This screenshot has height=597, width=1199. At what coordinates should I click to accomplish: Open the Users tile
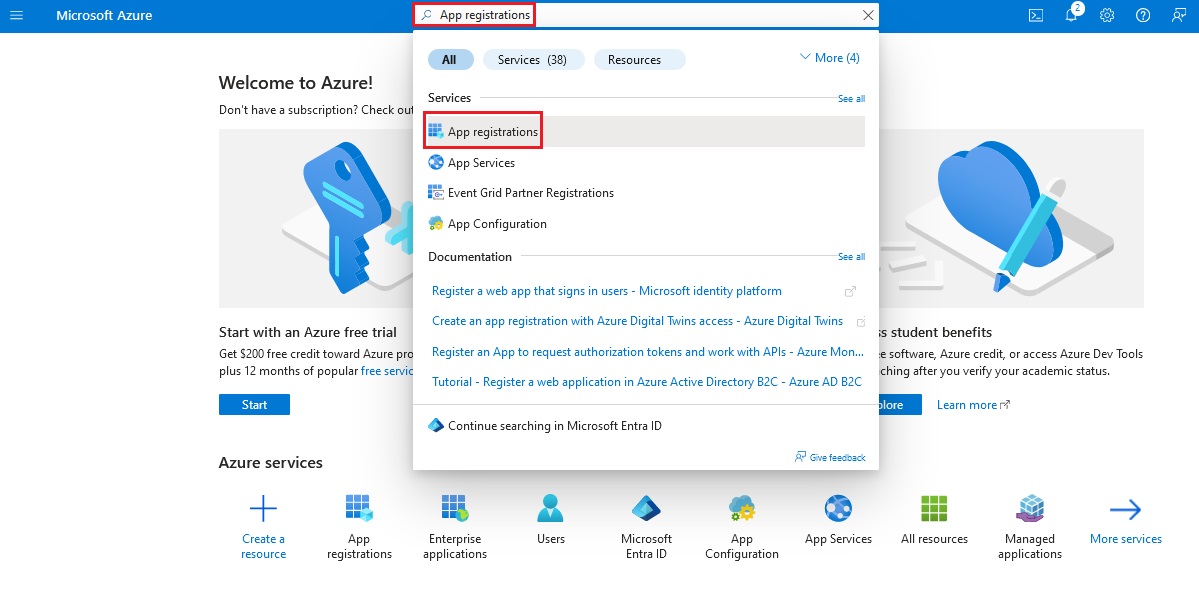[x=551, y=520]
